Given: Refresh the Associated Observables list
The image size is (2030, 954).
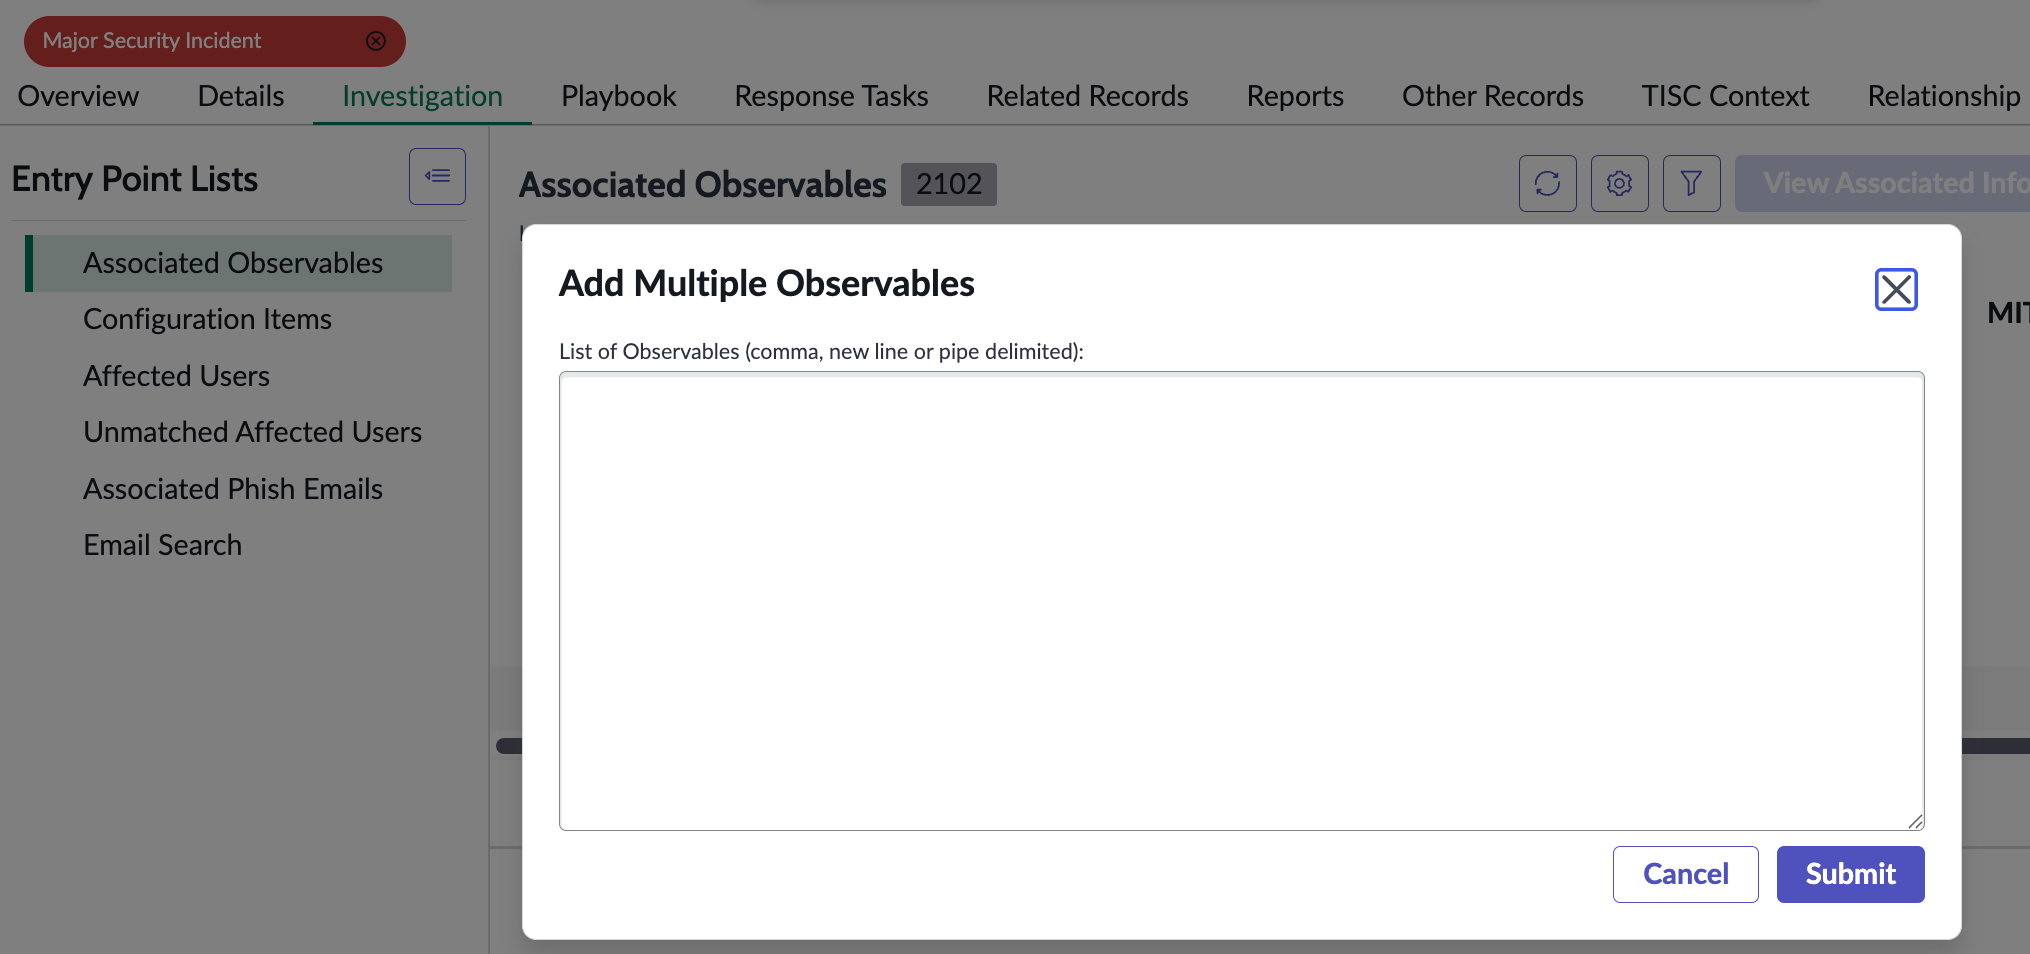Looking at the screenshot, I should coord(1547,183).
